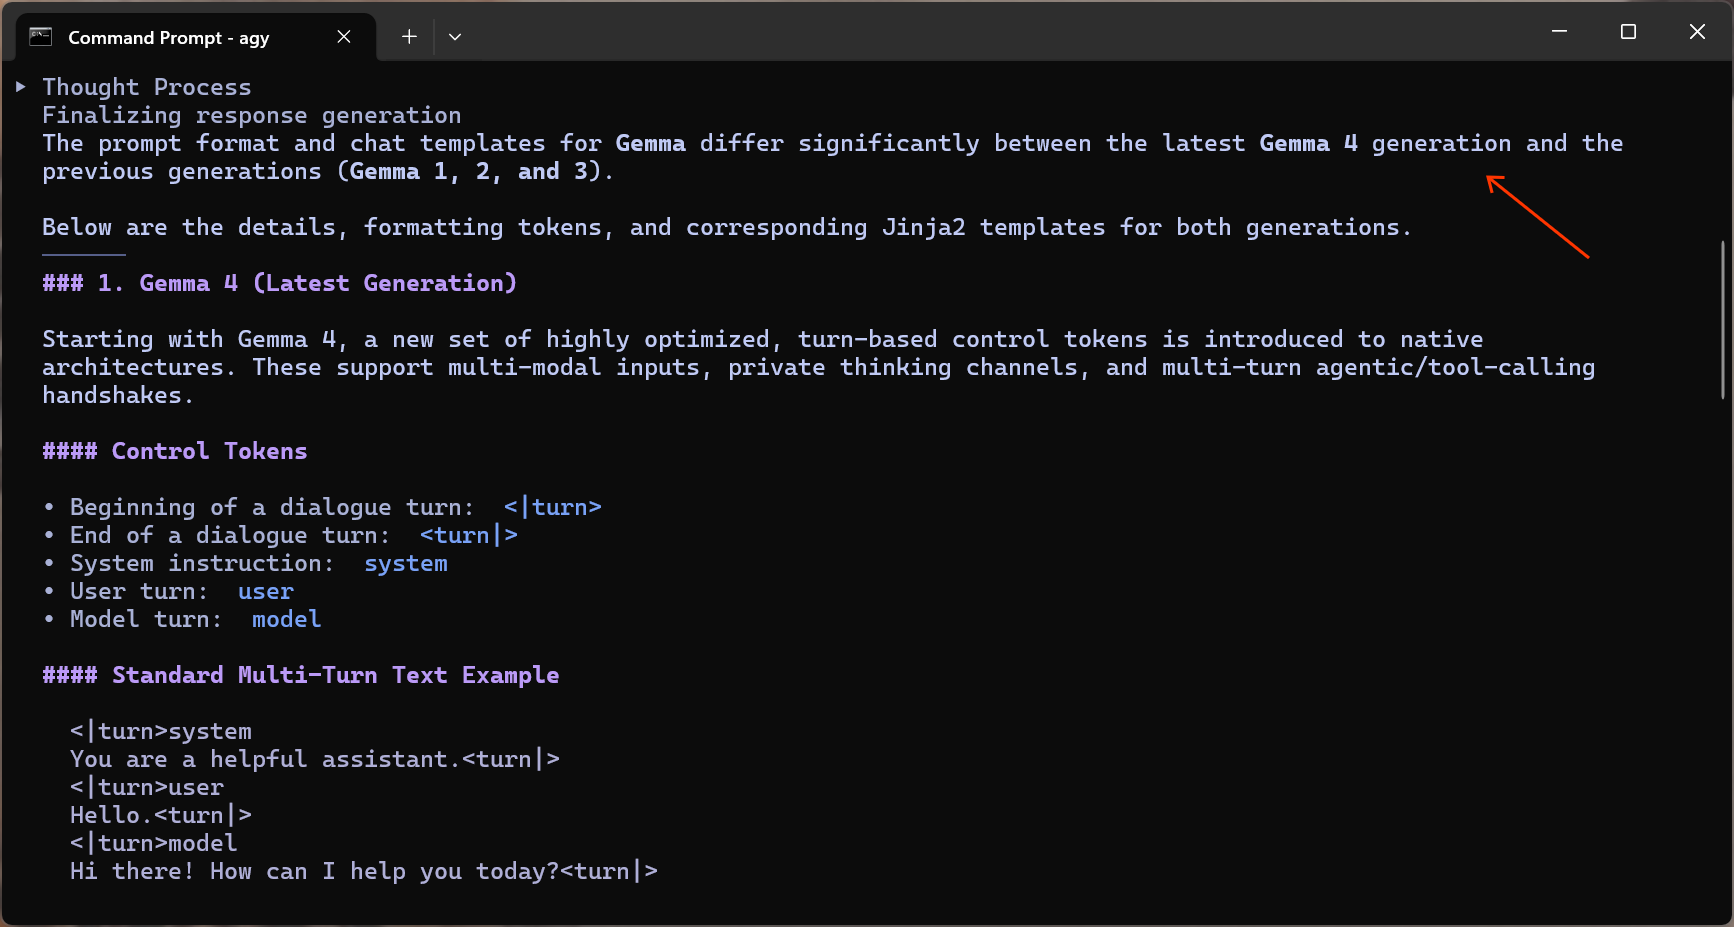1734x927 pixels.
Task: Open a new terminal tab with the plus button
Action: (409, 37)
